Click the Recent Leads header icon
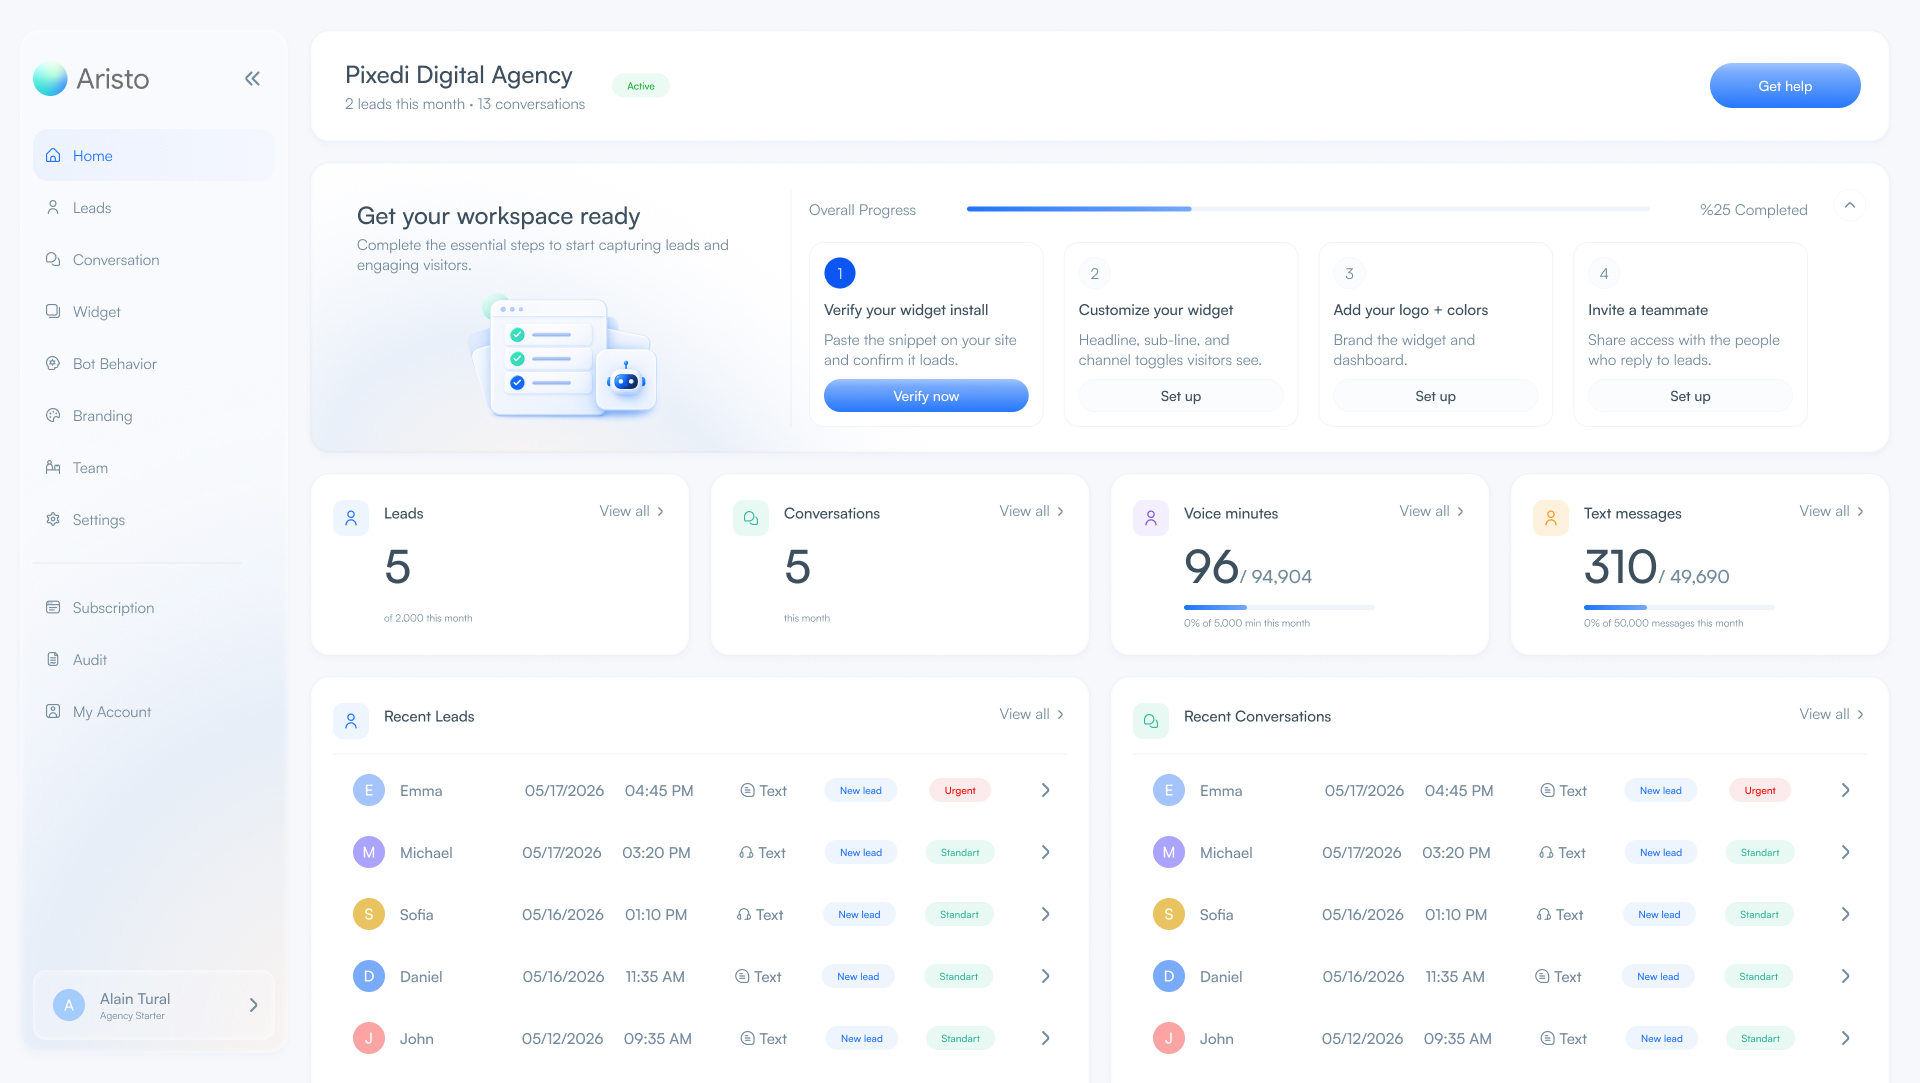1920x1083 pixels. (x=351, y=721)
